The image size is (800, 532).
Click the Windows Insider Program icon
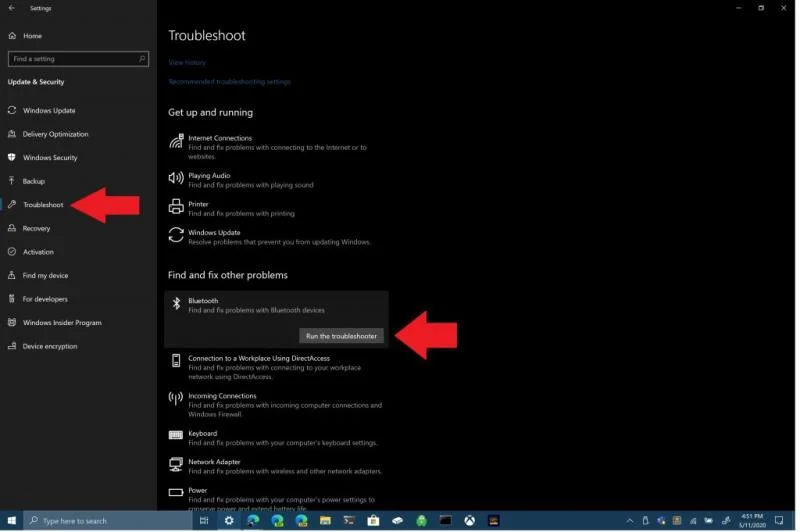pyautogui.click(x=12, y=322)
